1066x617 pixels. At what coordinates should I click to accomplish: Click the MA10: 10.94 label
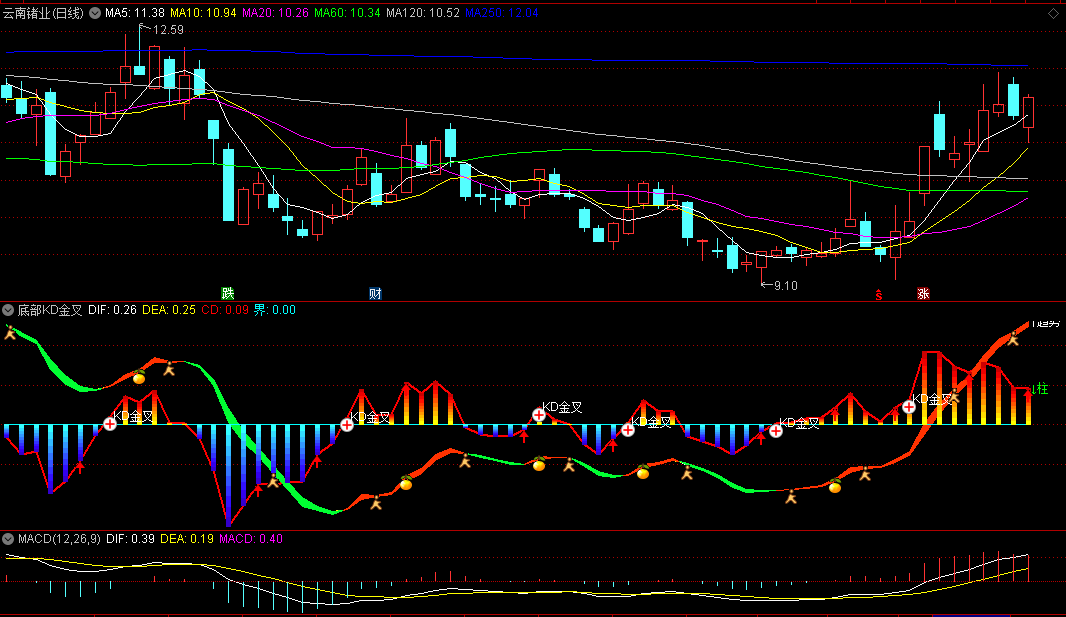point(203,13)
